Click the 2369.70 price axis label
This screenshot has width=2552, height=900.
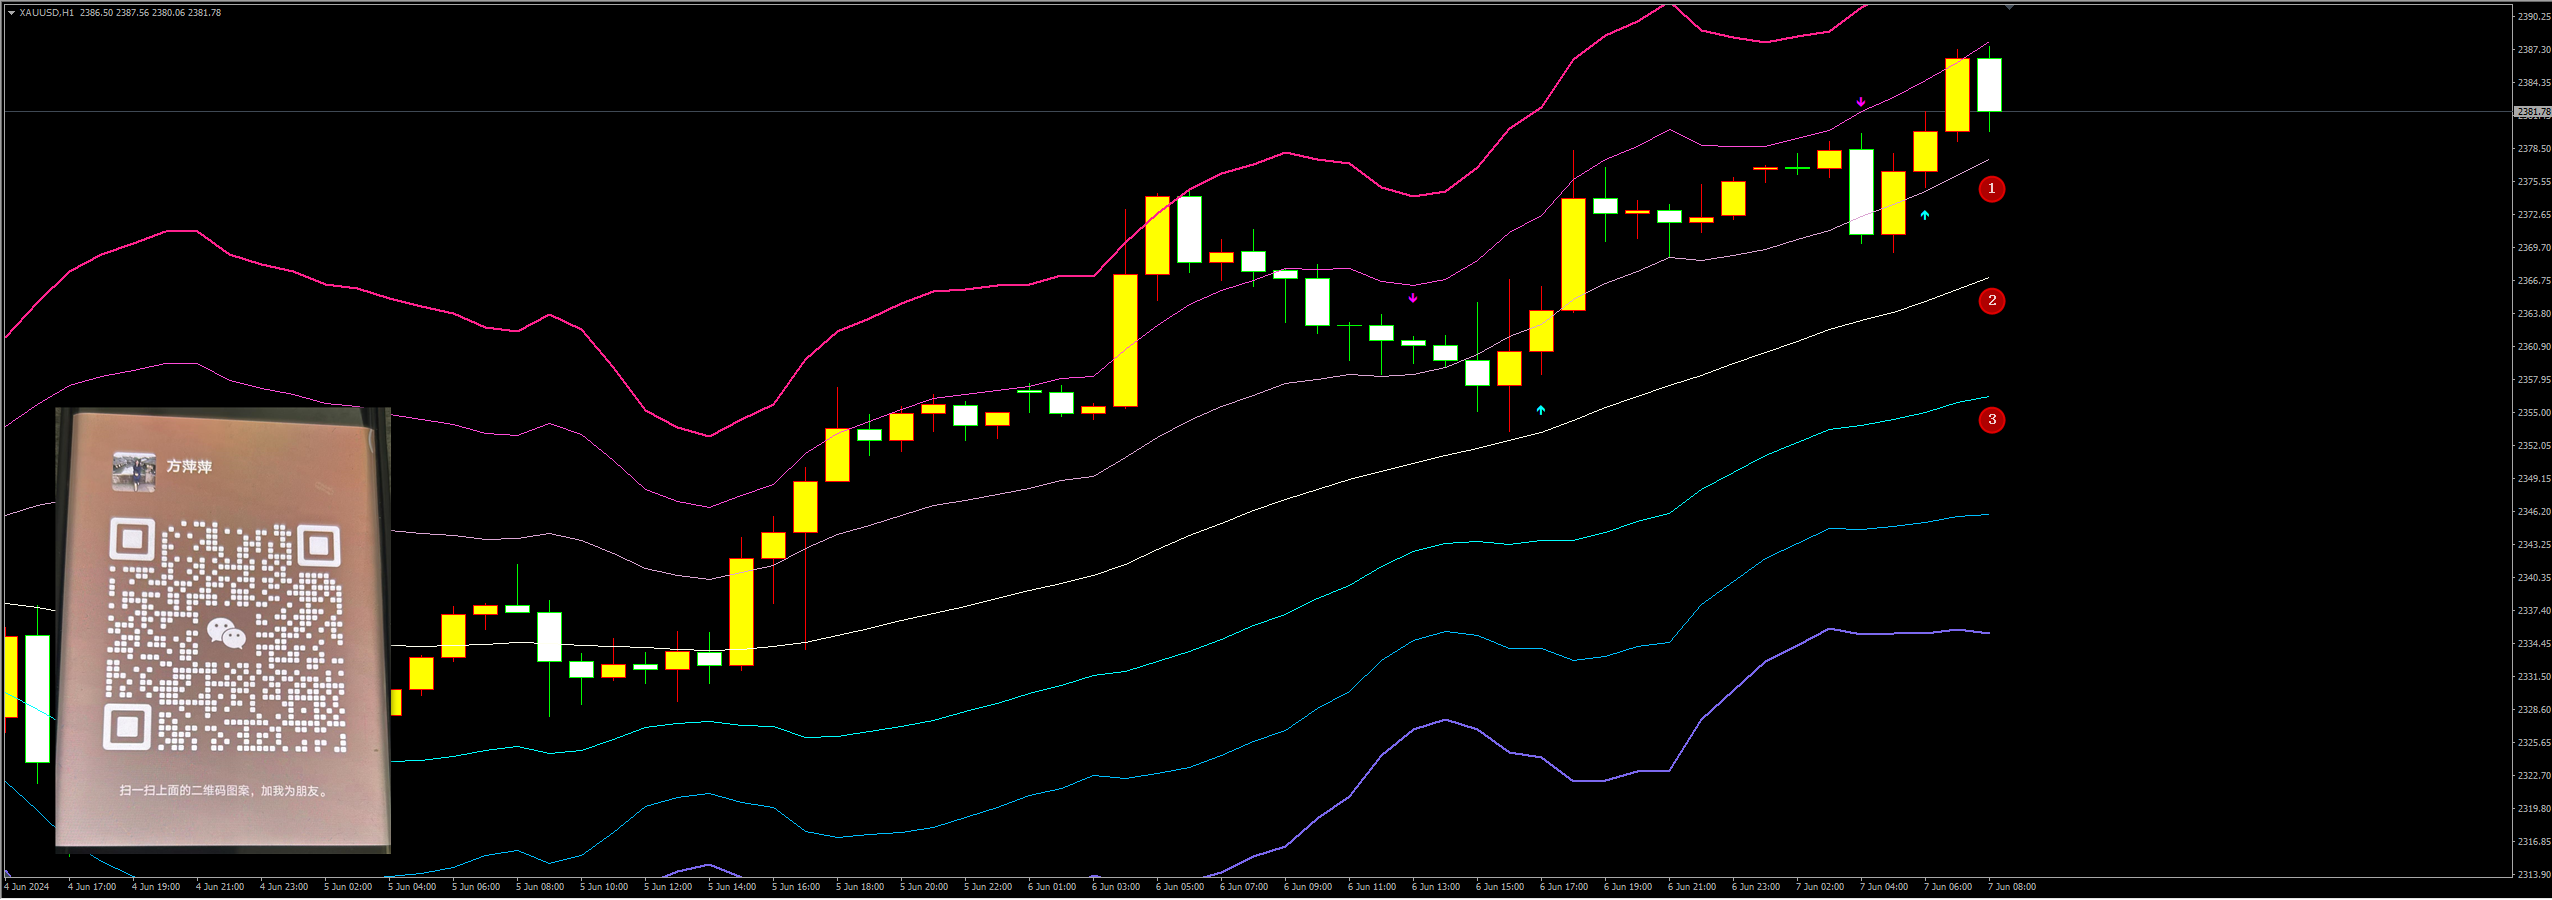2534,248
